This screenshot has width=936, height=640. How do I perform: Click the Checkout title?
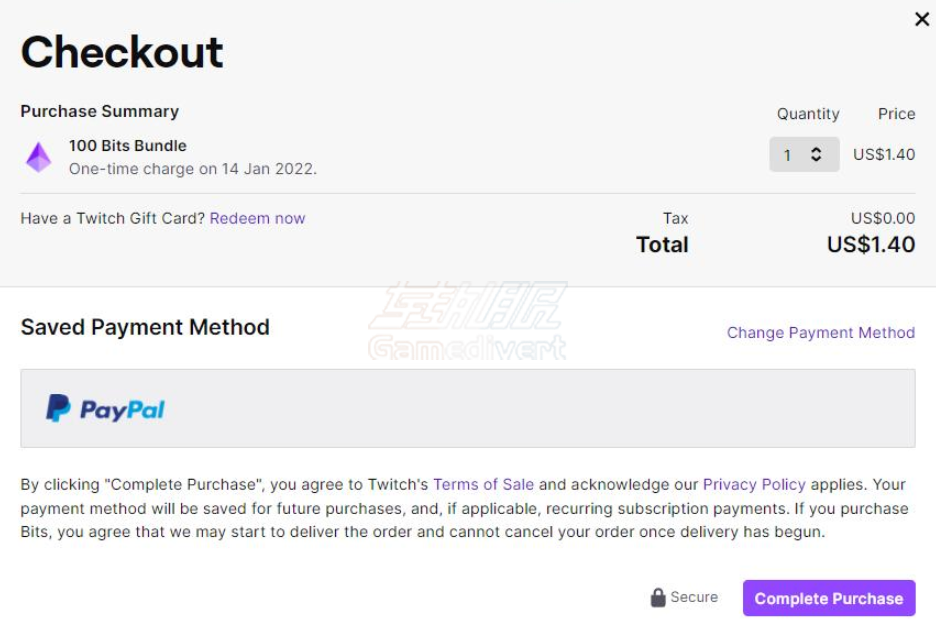120,53
